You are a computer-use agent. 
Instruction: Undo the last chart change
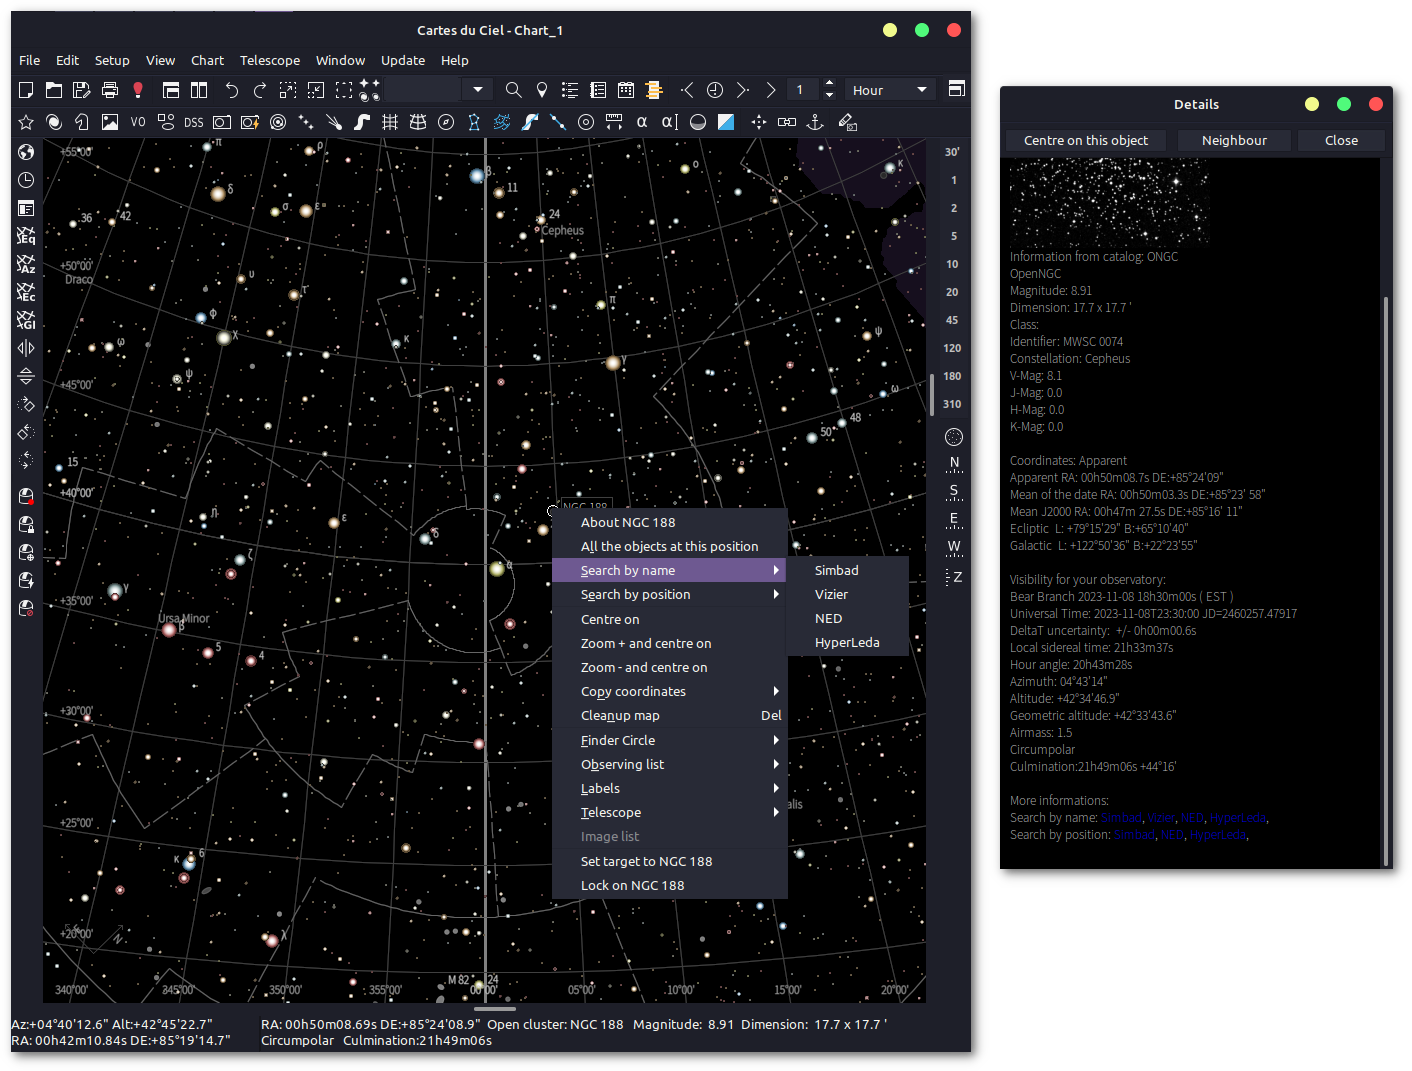pyautogui.click(x=232, y=90)
